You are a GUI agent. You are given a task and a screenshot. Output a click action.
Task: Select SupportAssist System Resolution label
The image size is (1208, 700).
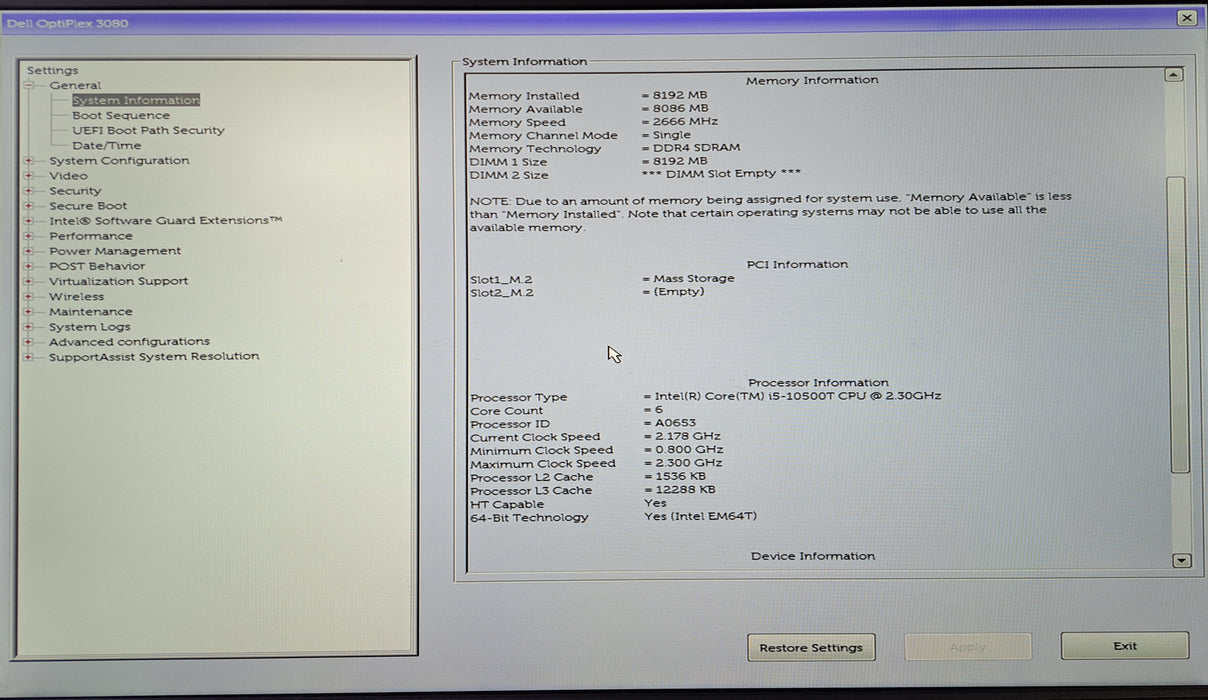click(154, 356)
